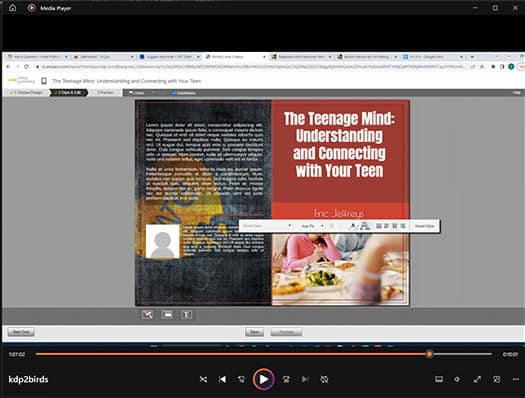This screenshot has width=525, height=398.
Task: Skip back using the rewind icon
Action: (241, 379)
